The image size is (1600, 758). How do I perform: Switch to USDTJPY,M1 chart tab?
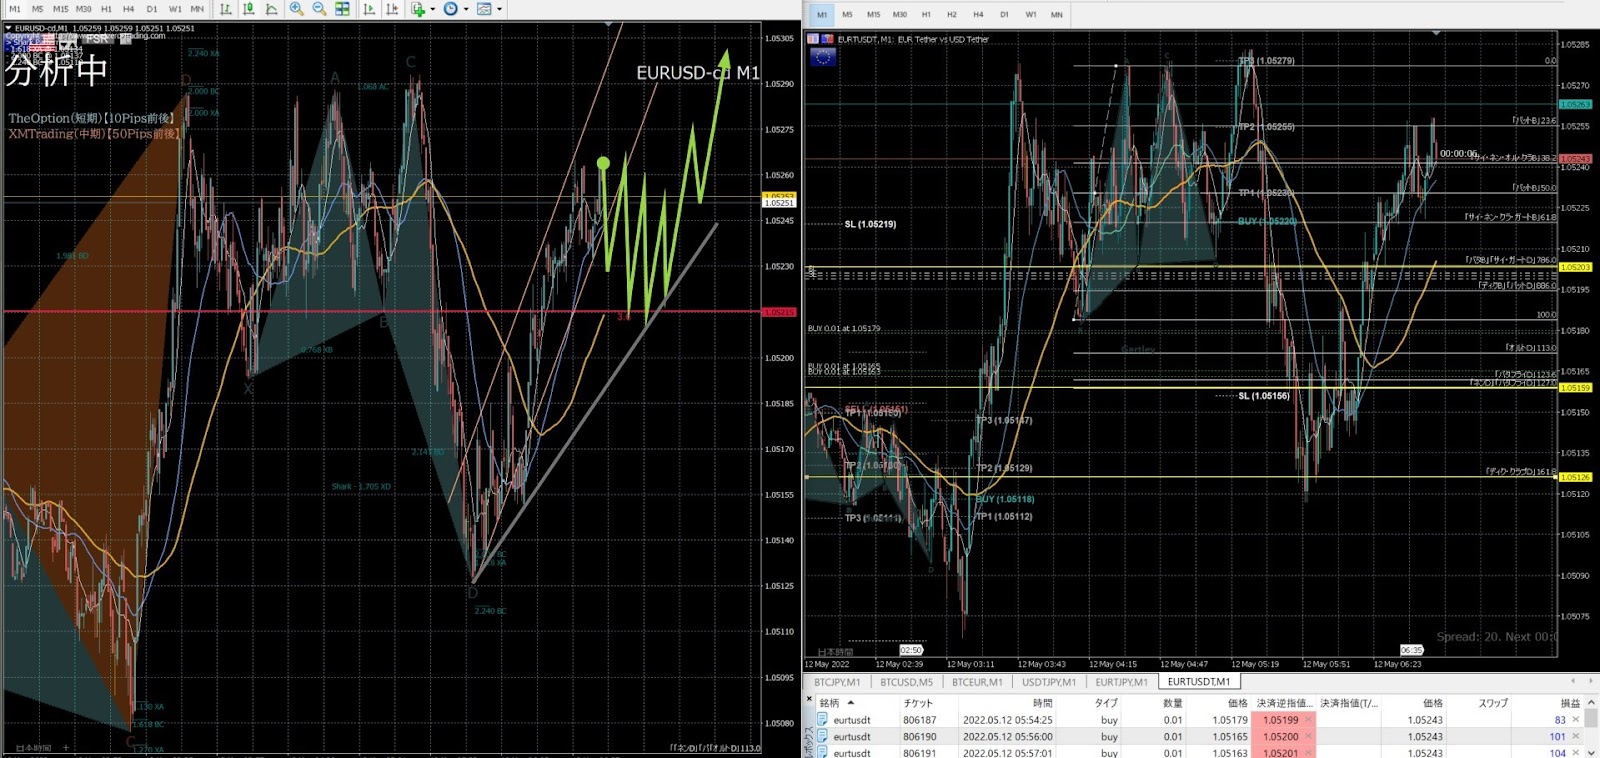pyautogui.click(x=1049, y=682)
